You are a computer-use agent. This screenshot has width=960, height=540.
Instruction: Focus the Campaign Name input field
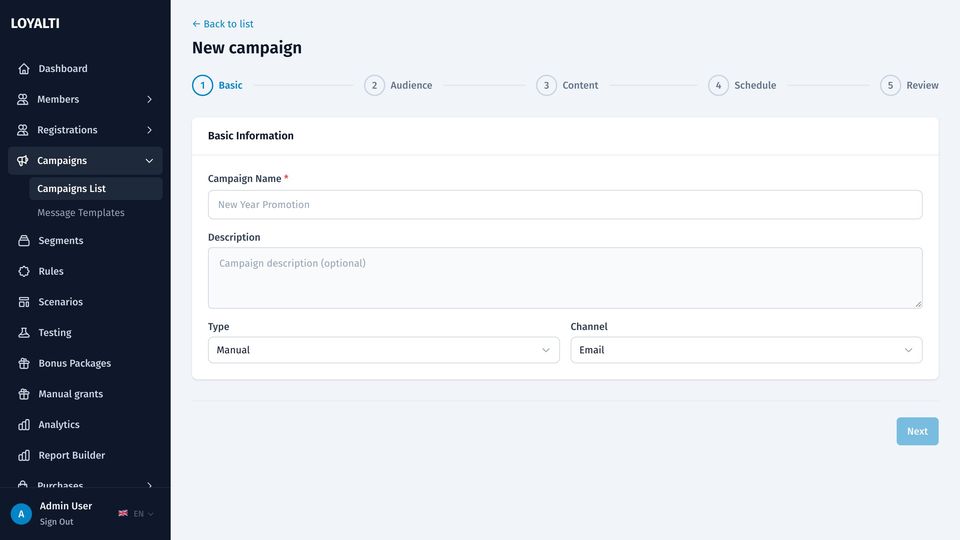tap(565, 204)
